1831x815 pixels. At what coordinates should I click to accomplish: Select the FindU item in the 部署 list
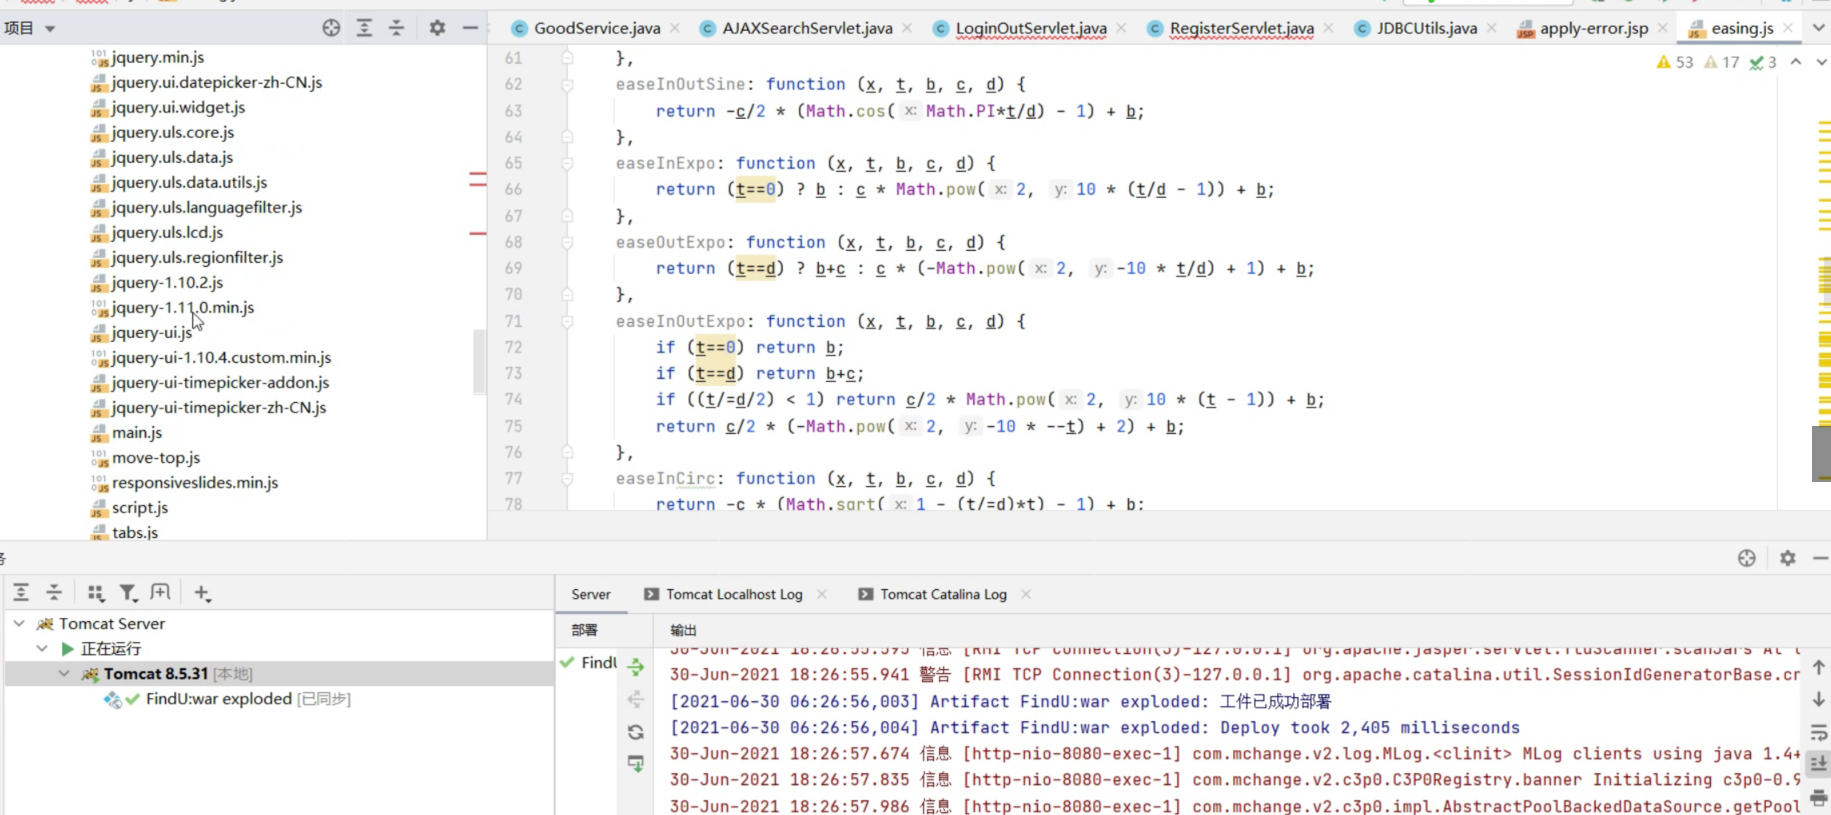[589, 662]
